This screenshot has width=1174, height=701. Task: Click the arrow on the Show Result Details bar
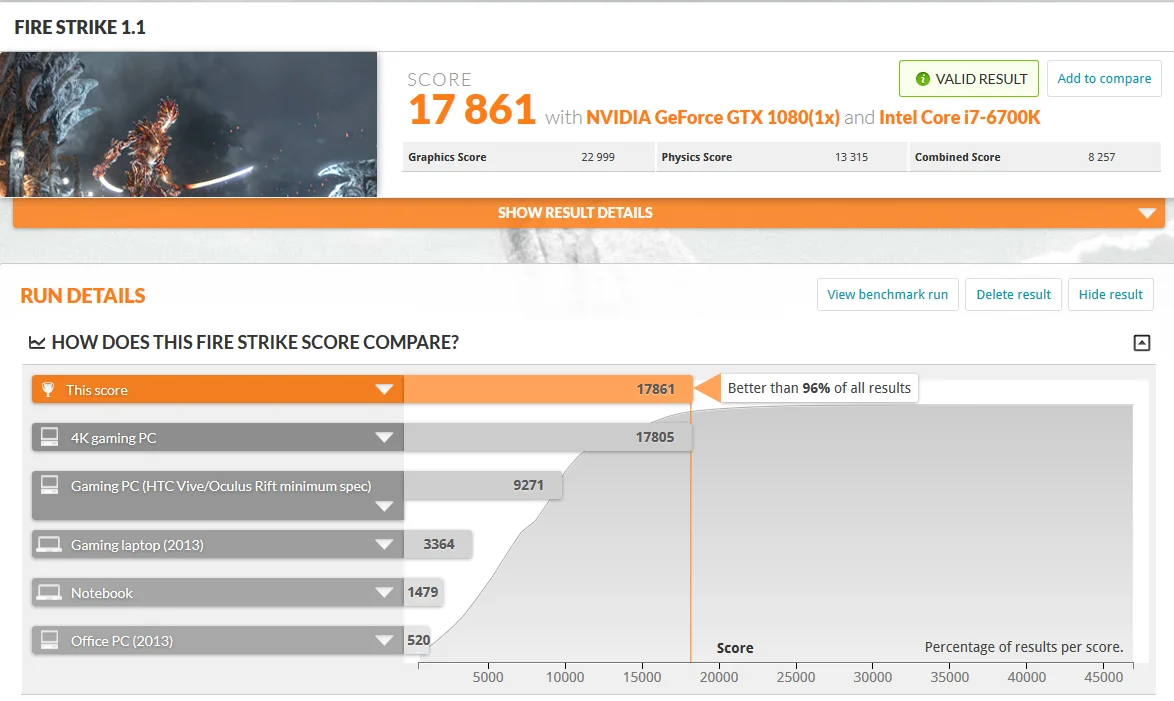tap(1146, 213)
